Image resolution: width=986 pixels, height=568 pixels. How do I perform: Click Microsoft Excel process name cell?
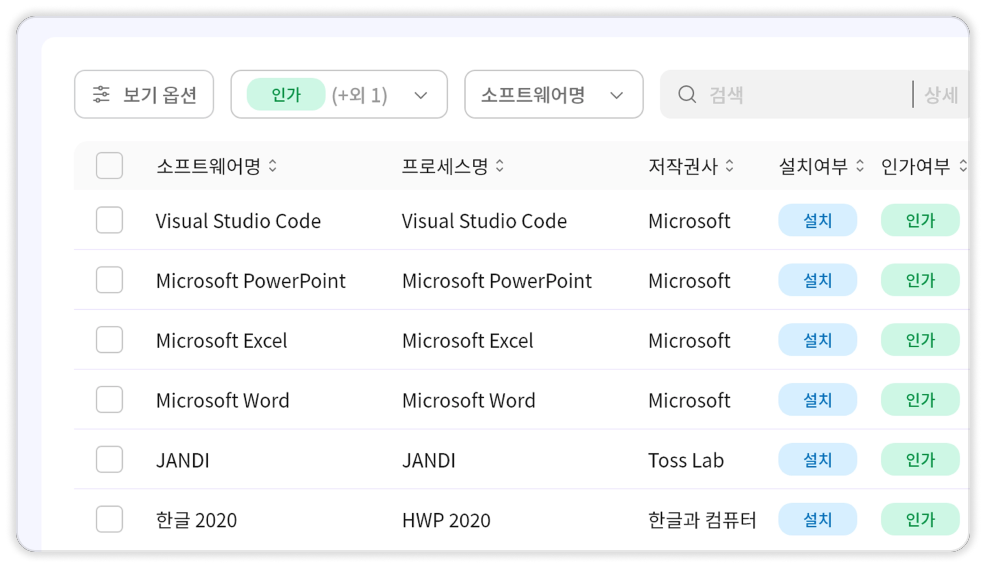pyautogui.click(x=467, y=340)
